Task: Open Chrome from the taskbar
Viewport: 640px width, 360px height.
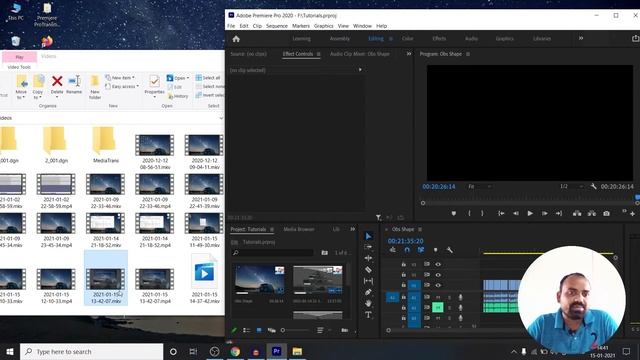Action: click(235, 351)
